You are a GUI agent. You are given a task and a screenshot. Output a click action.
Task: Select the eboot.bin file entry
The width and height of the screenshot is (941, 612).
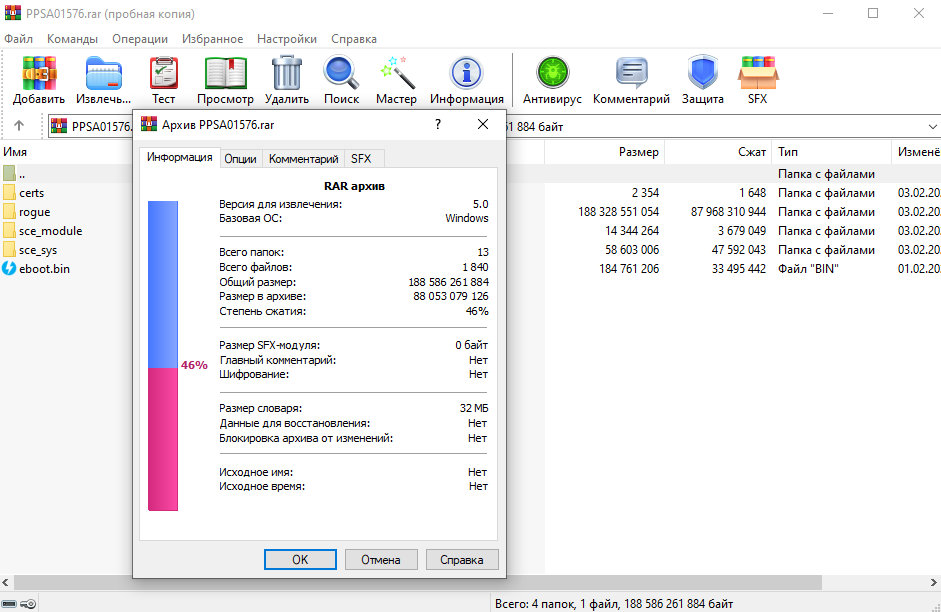44,269
